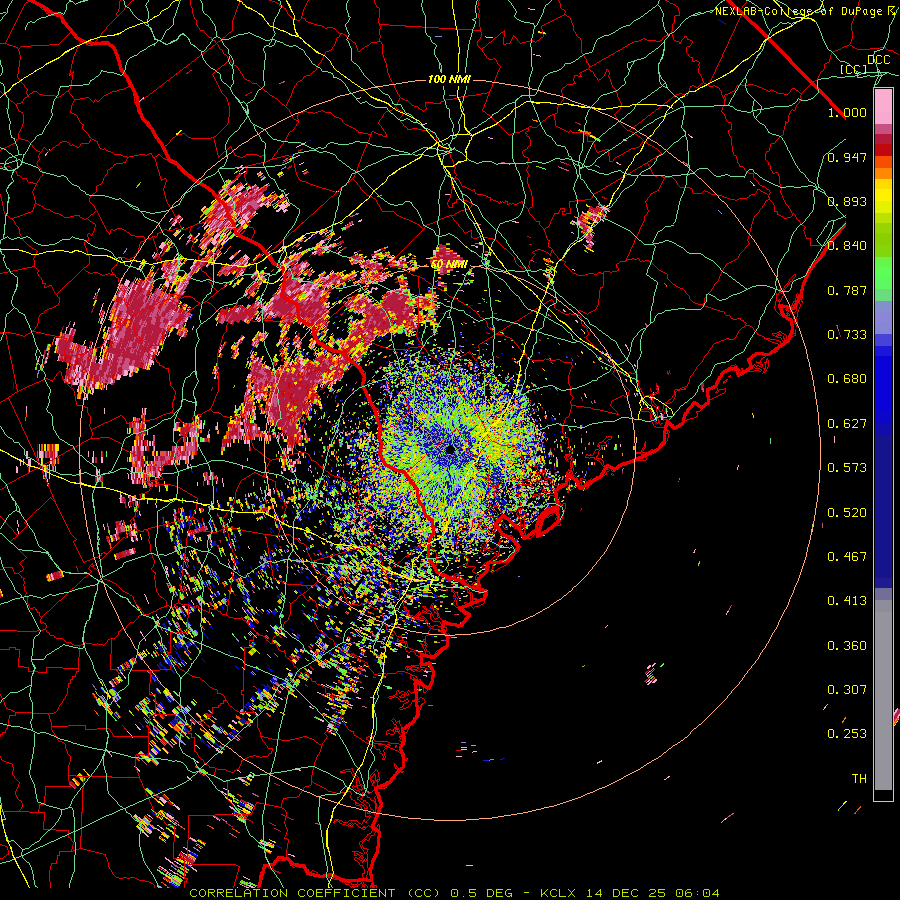Click the DCC label above the legend
Image resolution: width=900 pixels, height=900 pixels.
point(879,60)
